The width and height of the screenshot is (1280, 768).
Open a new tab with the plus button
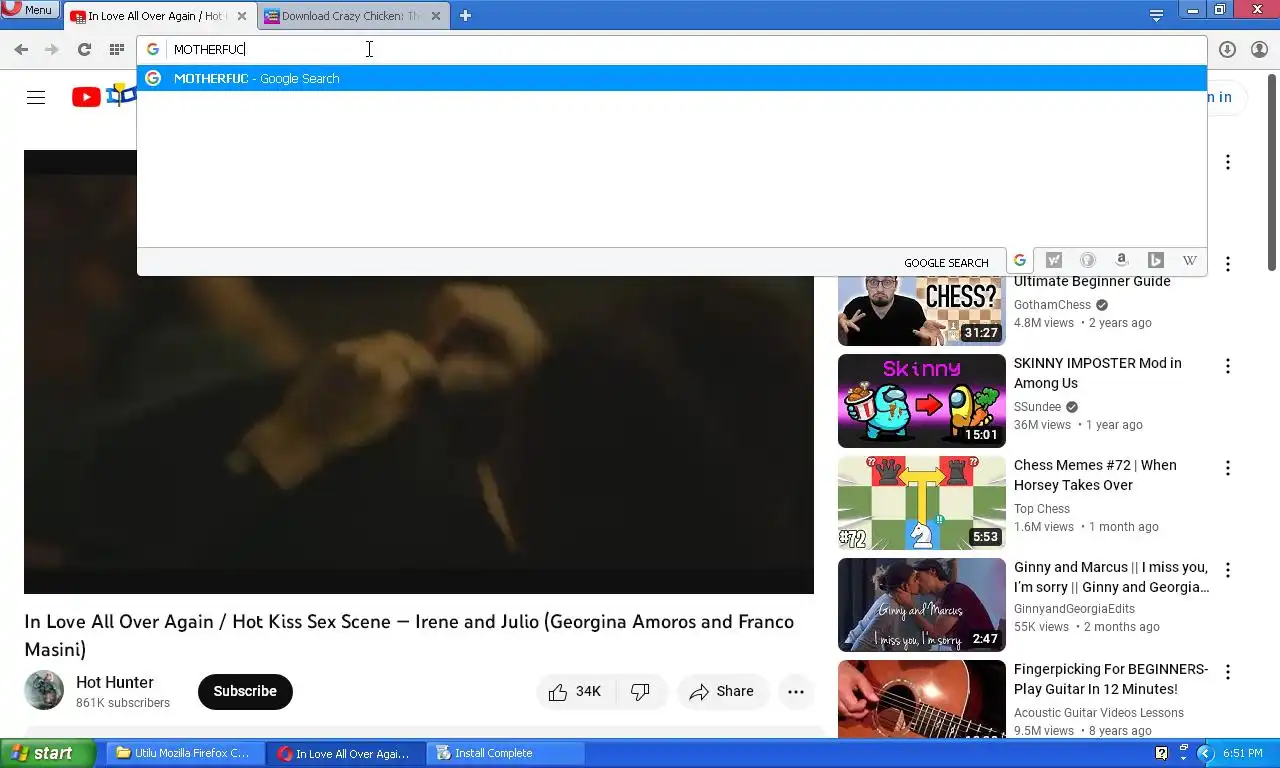[465, 15]
